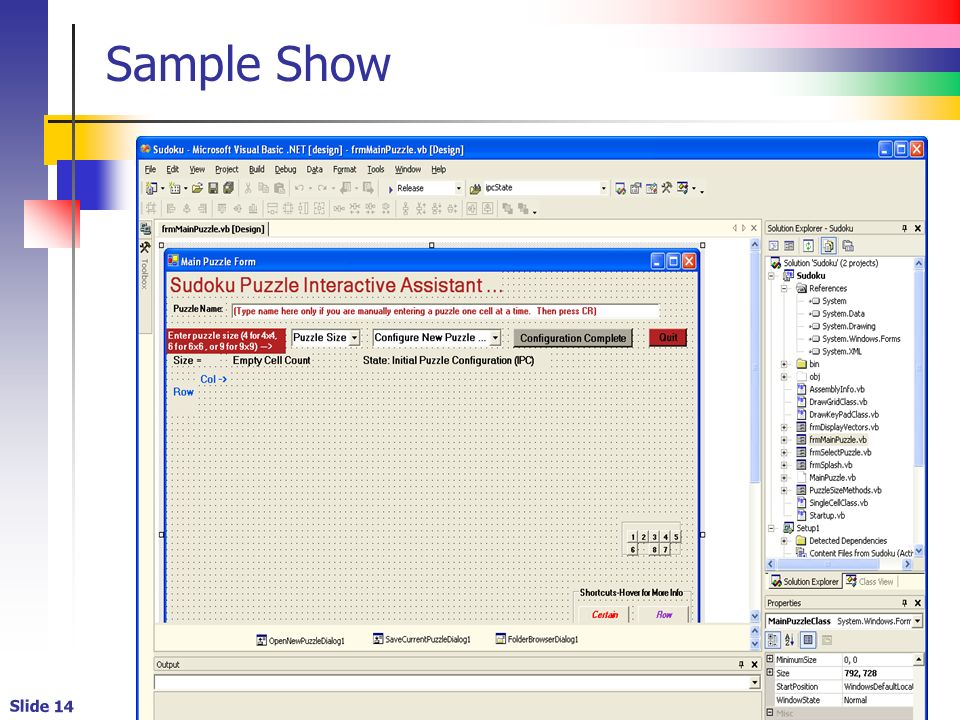Viewport: 960px width, 720px height.
Task: Toggle Categorized view in Properties panel
Action: pos(773,640)
